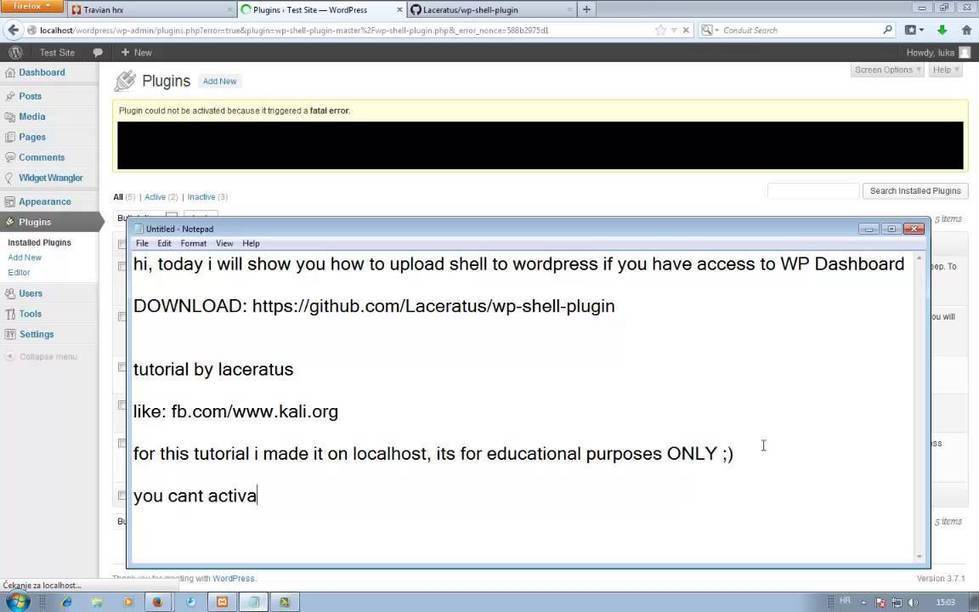
Task: Click the Notepad vertical scrollbar
Action: point(918,407)
